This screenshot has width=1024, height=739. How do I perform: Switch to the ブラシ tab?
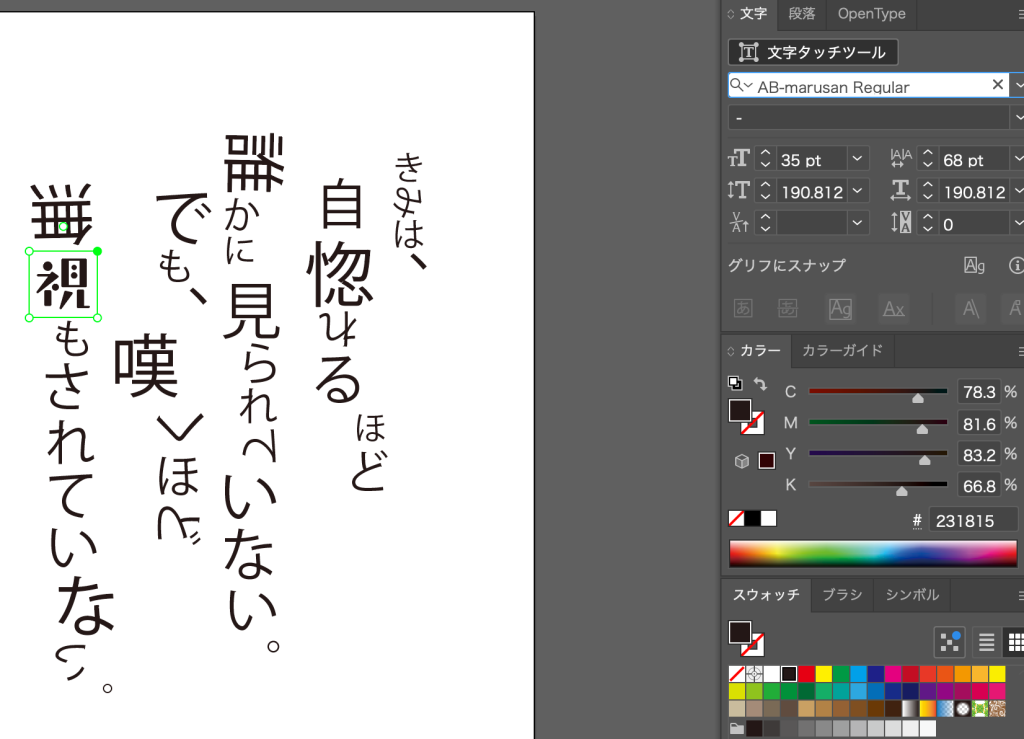(841, 594)
